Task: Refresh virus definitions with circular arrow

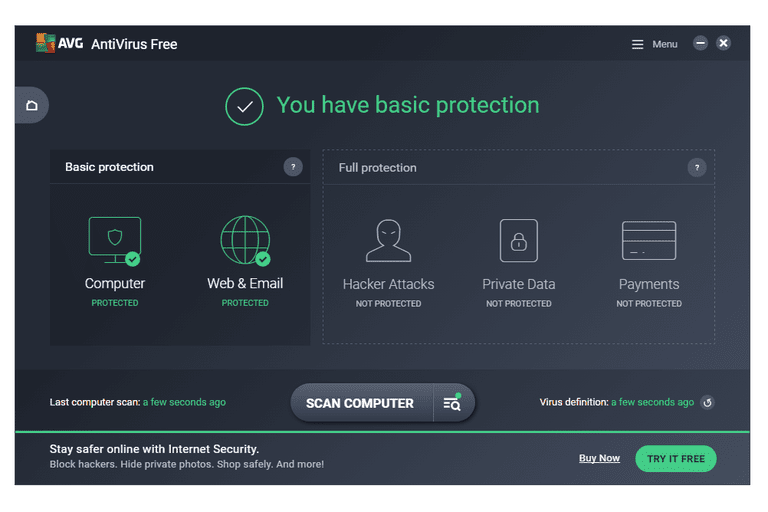Action: 707,403
